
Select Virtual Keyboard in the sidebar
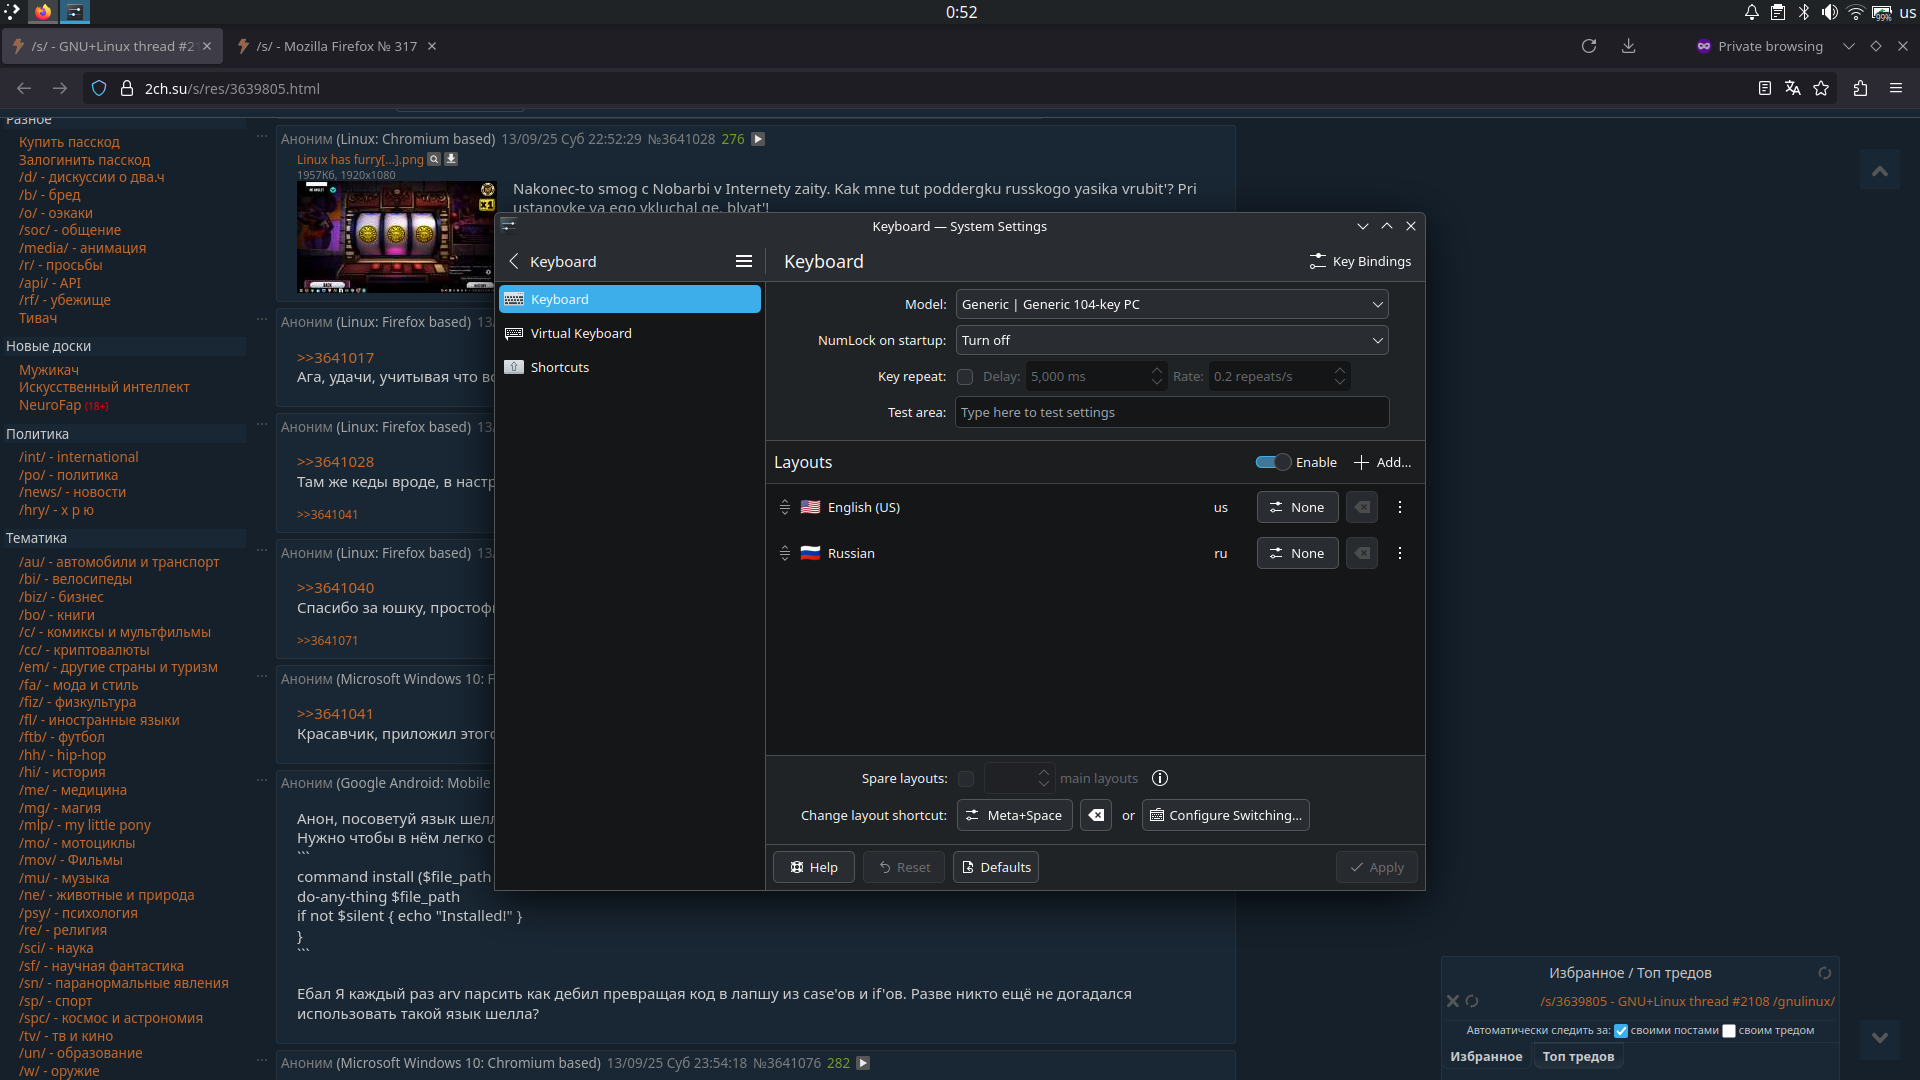pos(581,333)
